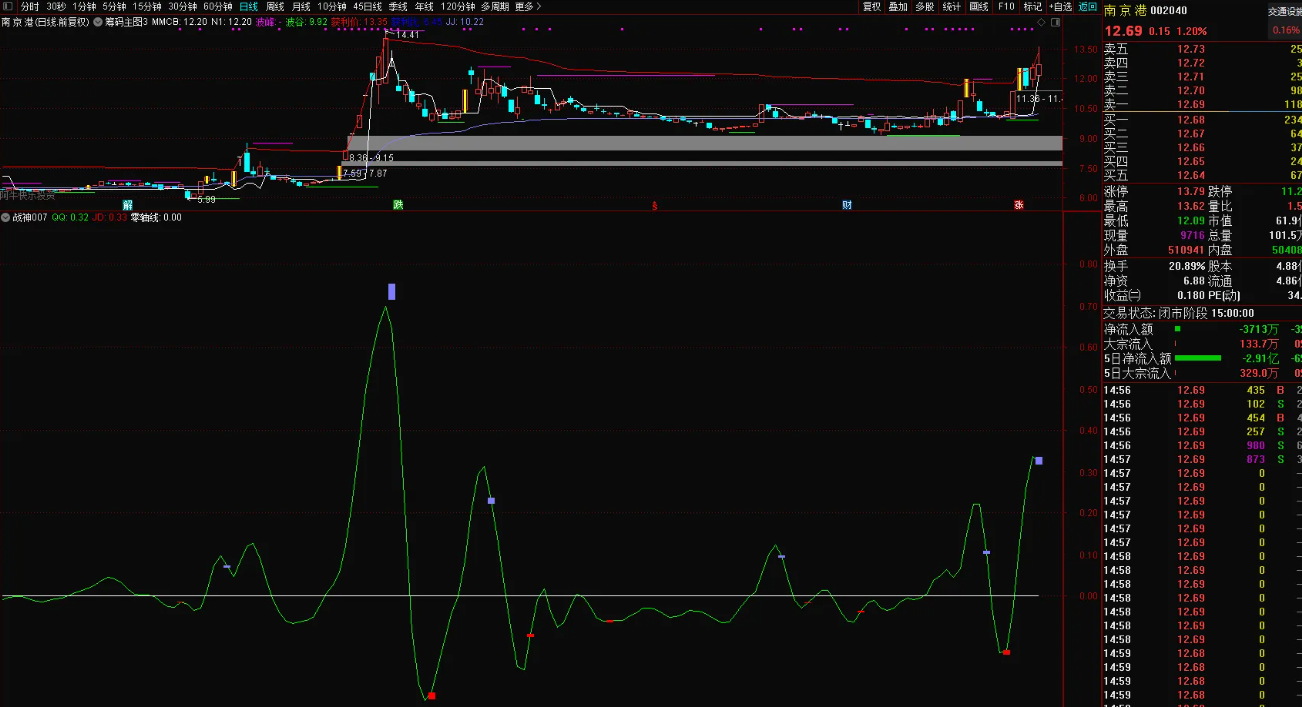Click the green 跌 event marker
Image resolution: width=1302 pixels, height=707 pixels.
click(397, 205)
